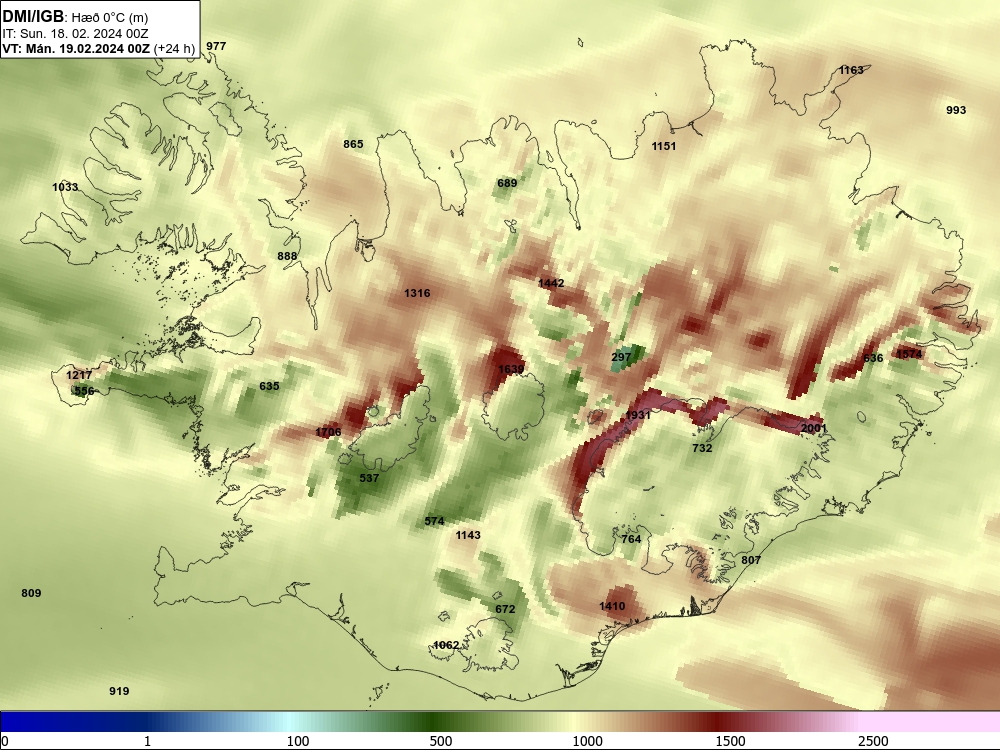Click the VT valid time line
Image resolution: width=1000 pixels, height=750 pixels.
(x=99, y=48)
